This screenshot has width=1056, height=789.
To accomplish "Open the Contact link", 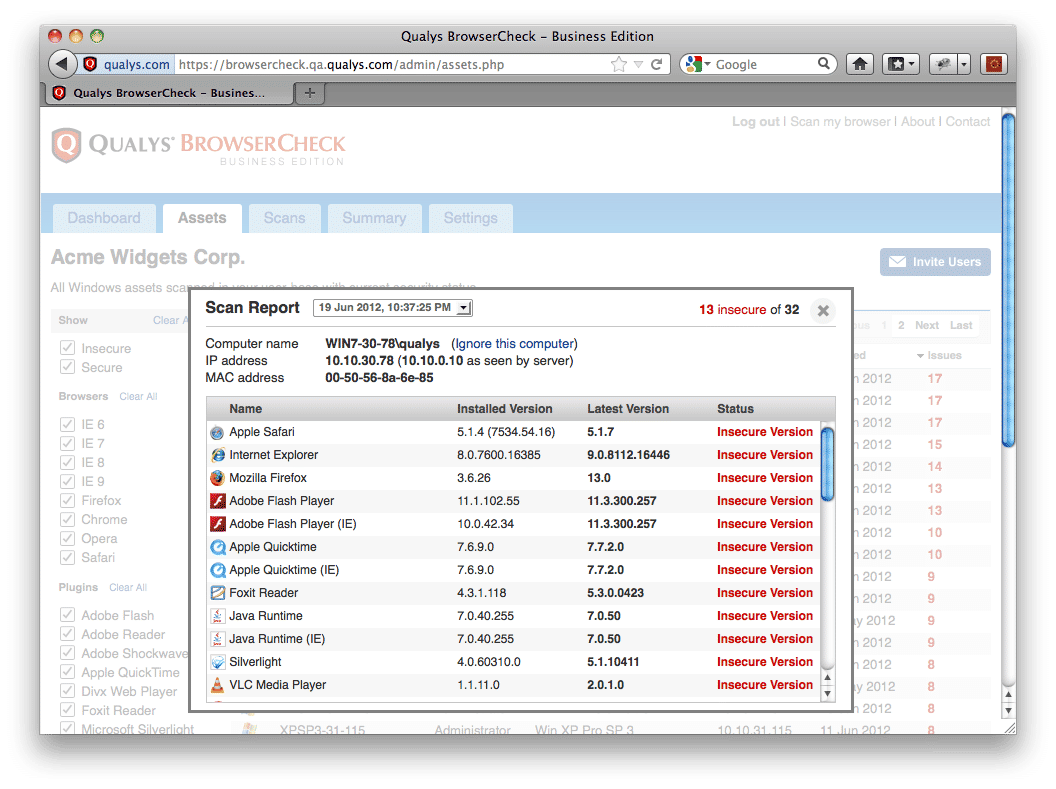I will (x=968, y=122).
